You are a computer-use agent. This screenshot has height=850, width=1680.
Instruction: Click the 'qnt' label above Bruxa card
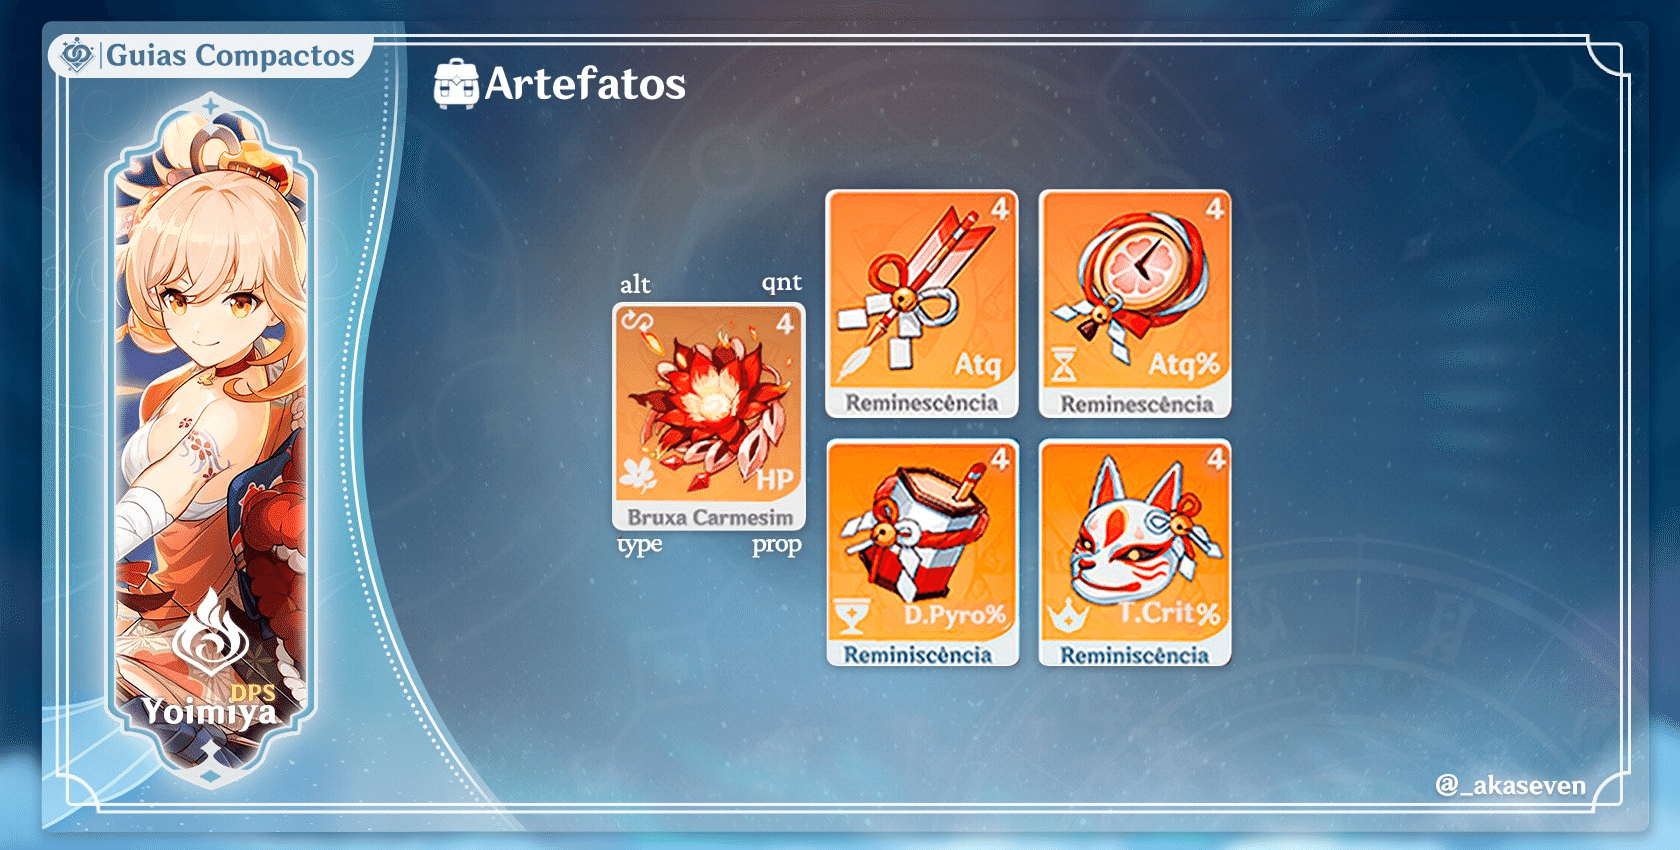[x=781, y=284]
